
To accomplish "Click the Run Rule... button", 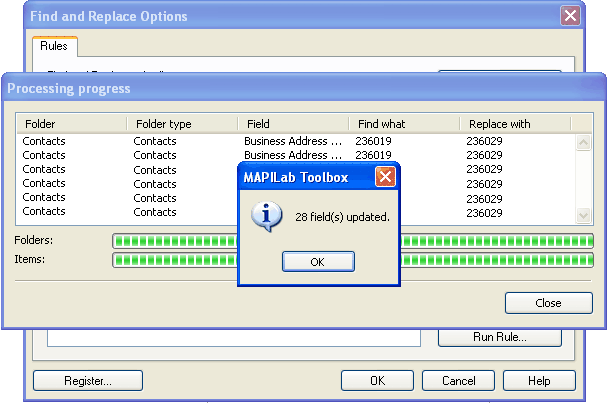I will [499, 337].
